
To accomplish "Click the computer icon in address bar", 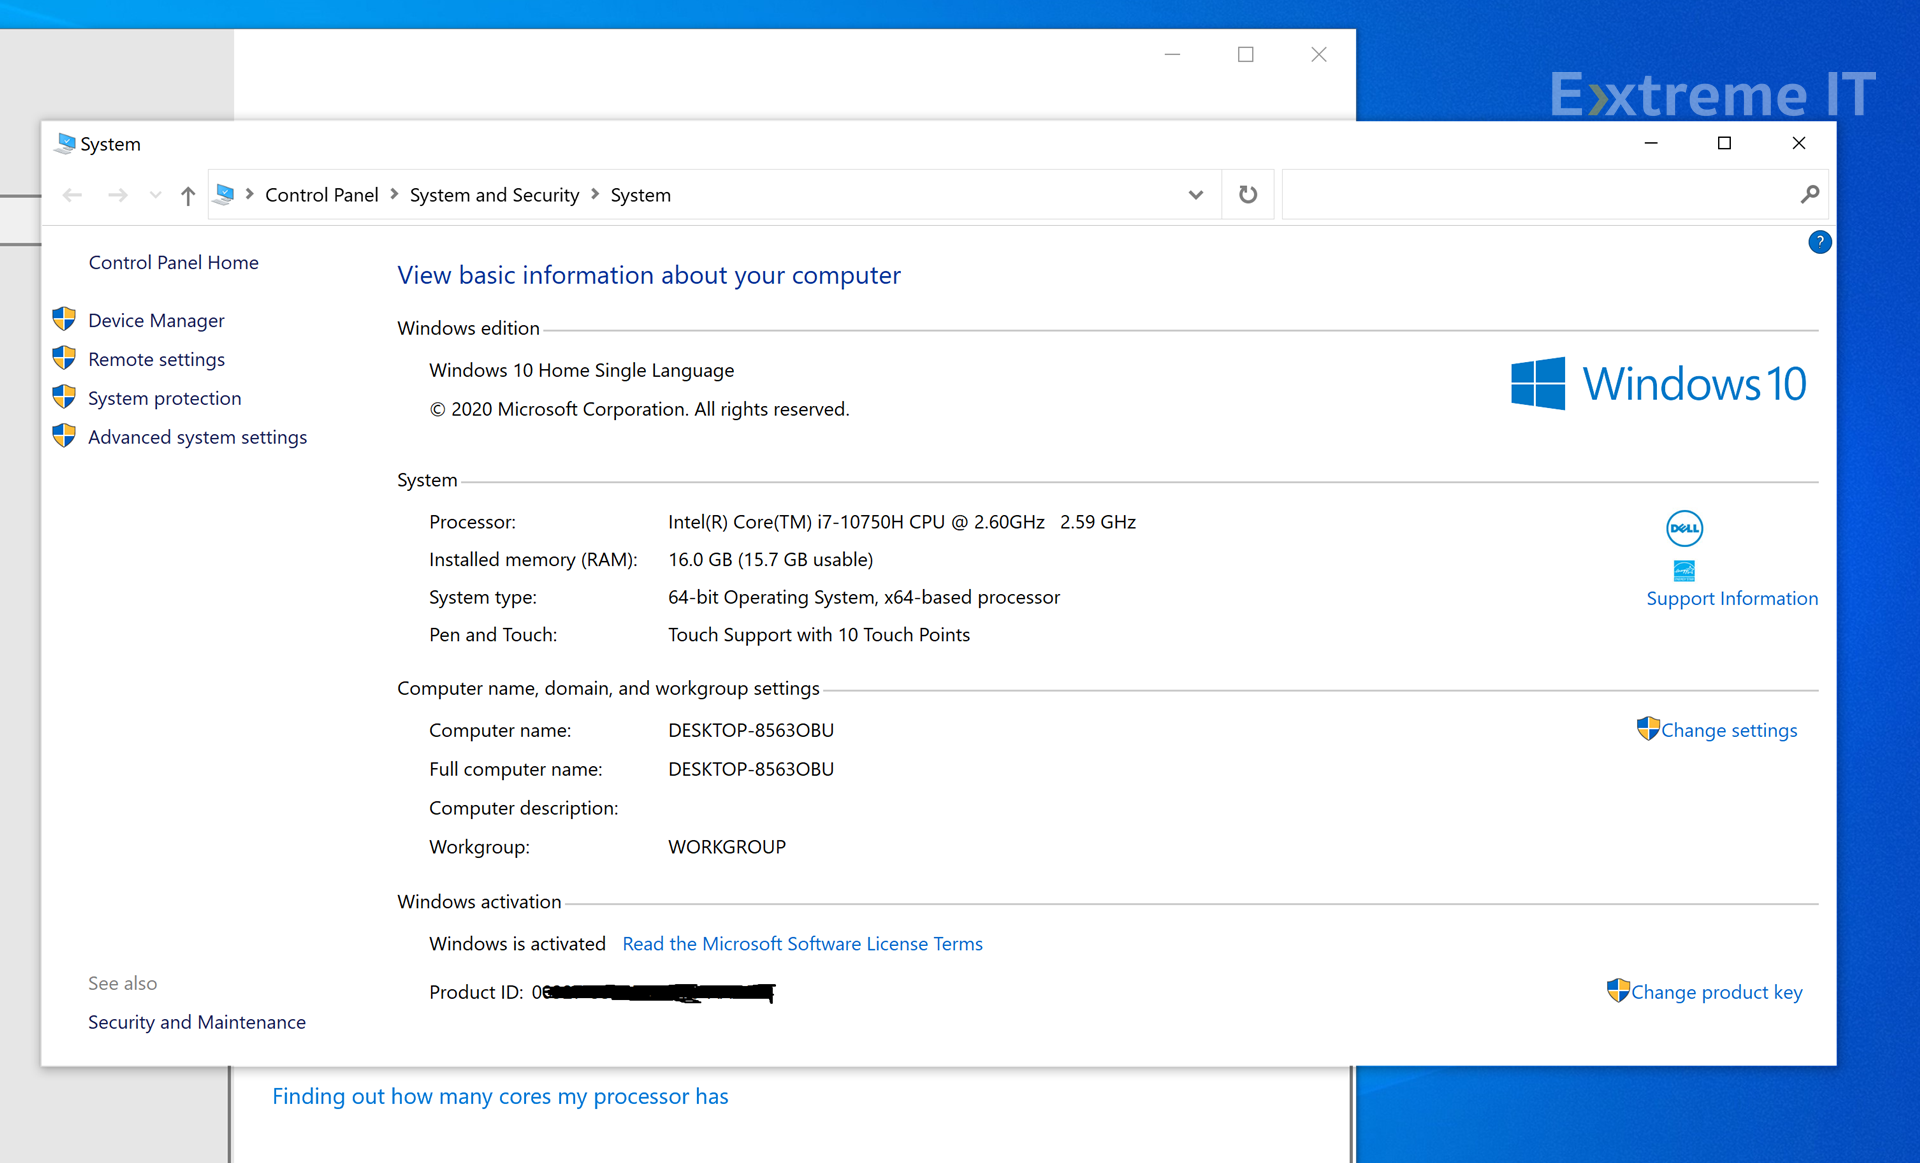I will click(x=225, y=194).
